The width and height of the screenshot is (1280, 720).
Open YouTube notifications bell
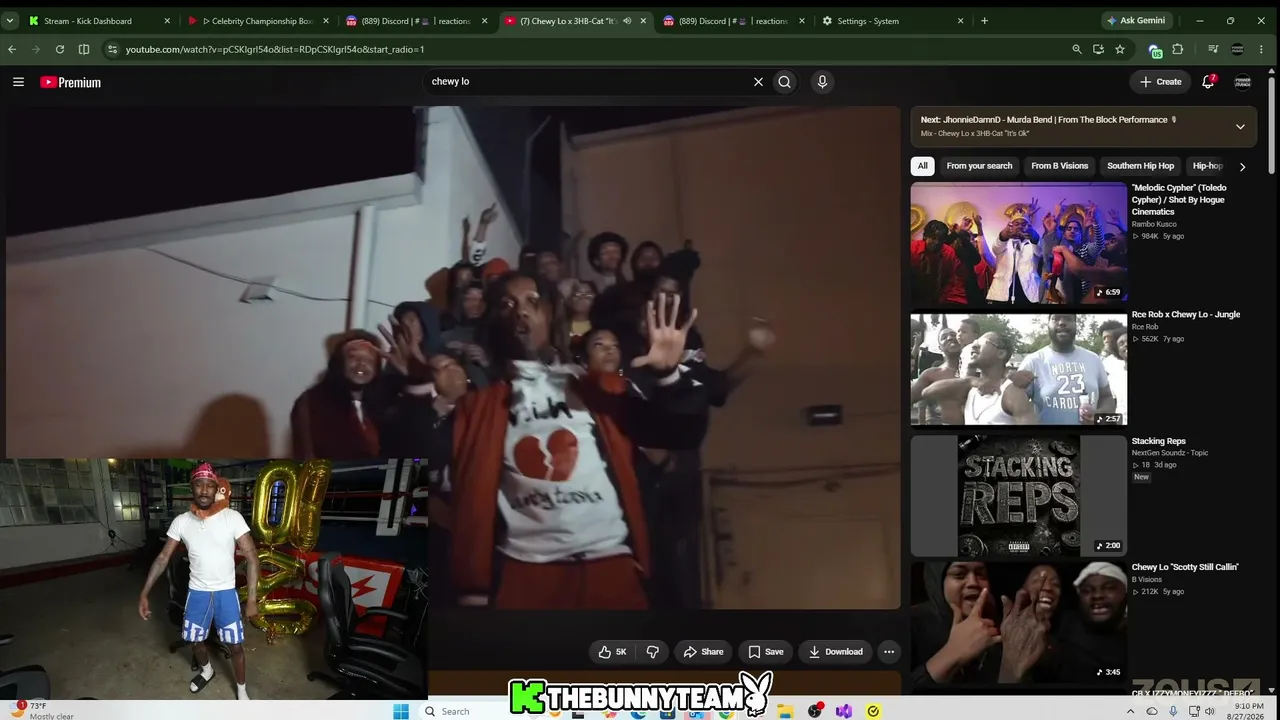click(x=1208, y=82)
